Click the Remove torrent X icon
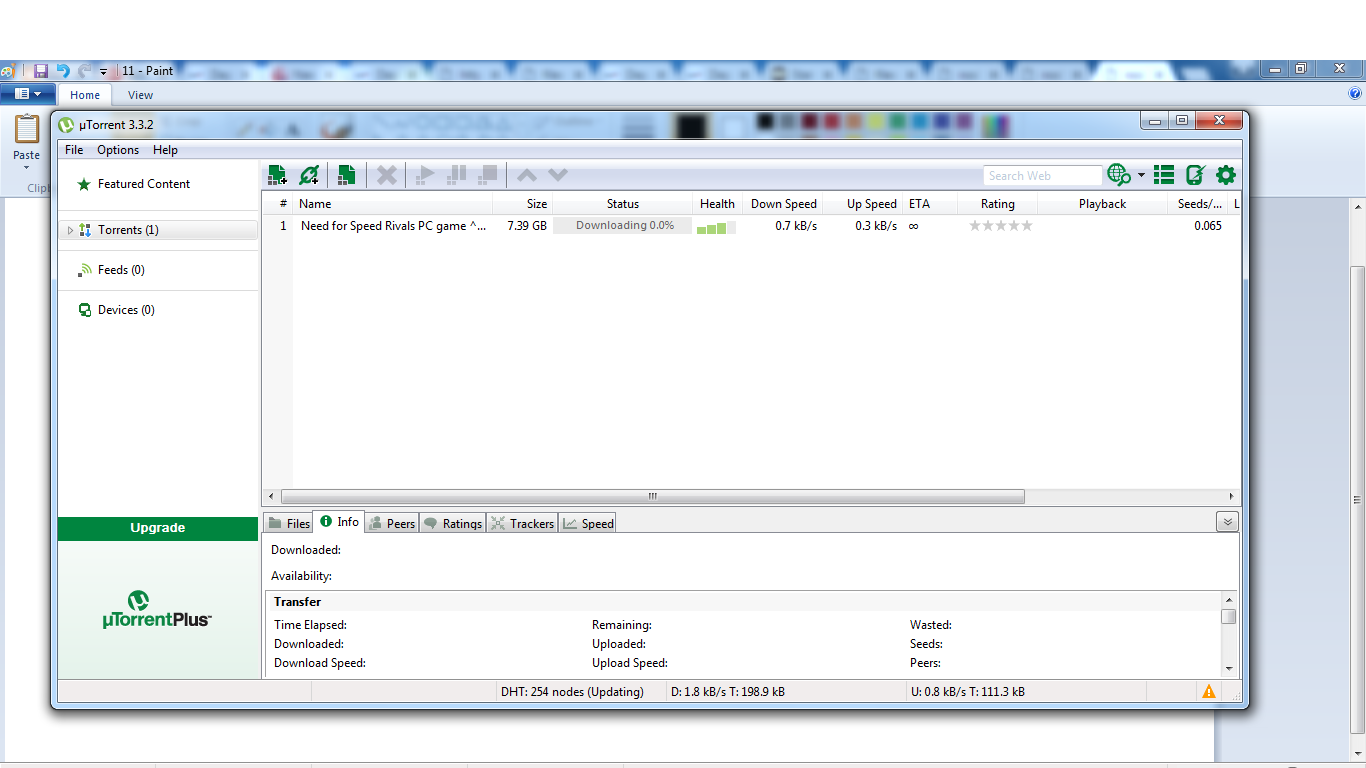The image size is (1366, 768). (386, 175)
